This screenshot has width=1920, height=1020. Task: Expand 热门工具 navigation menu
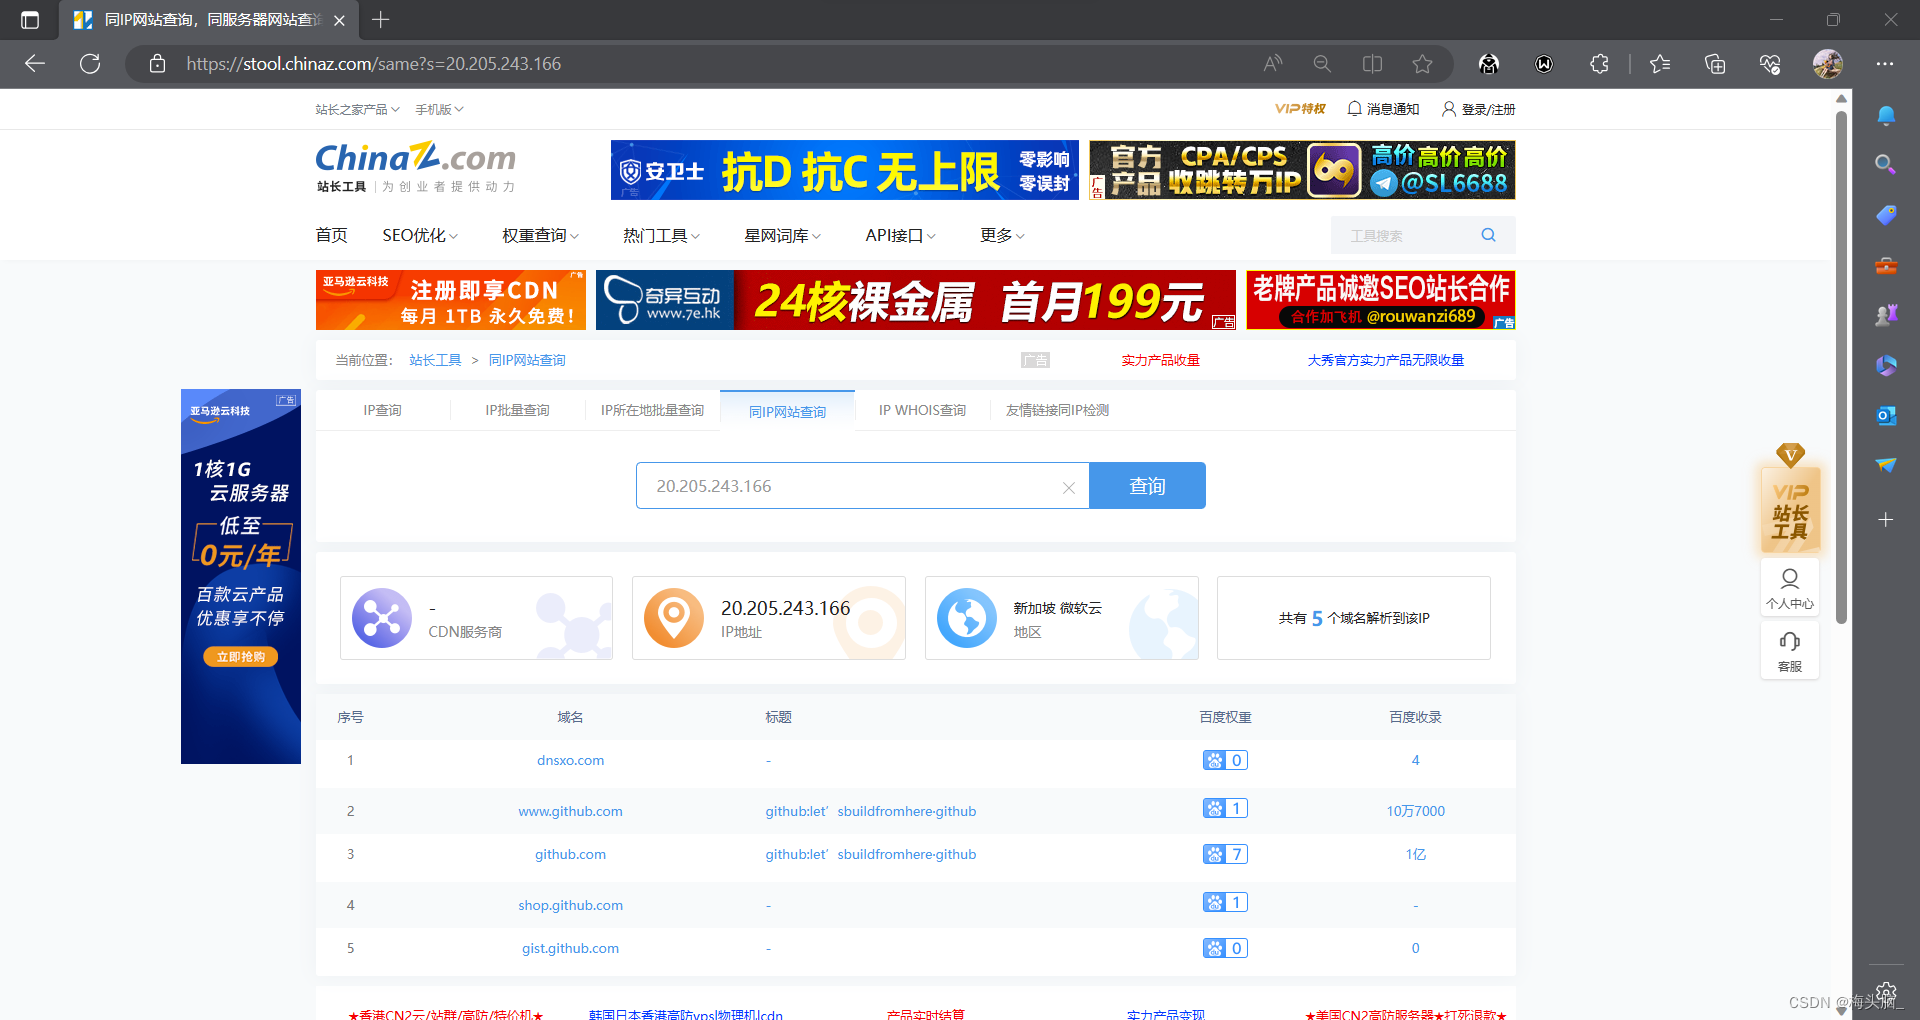pyautogui.click(x=661, y=235)
